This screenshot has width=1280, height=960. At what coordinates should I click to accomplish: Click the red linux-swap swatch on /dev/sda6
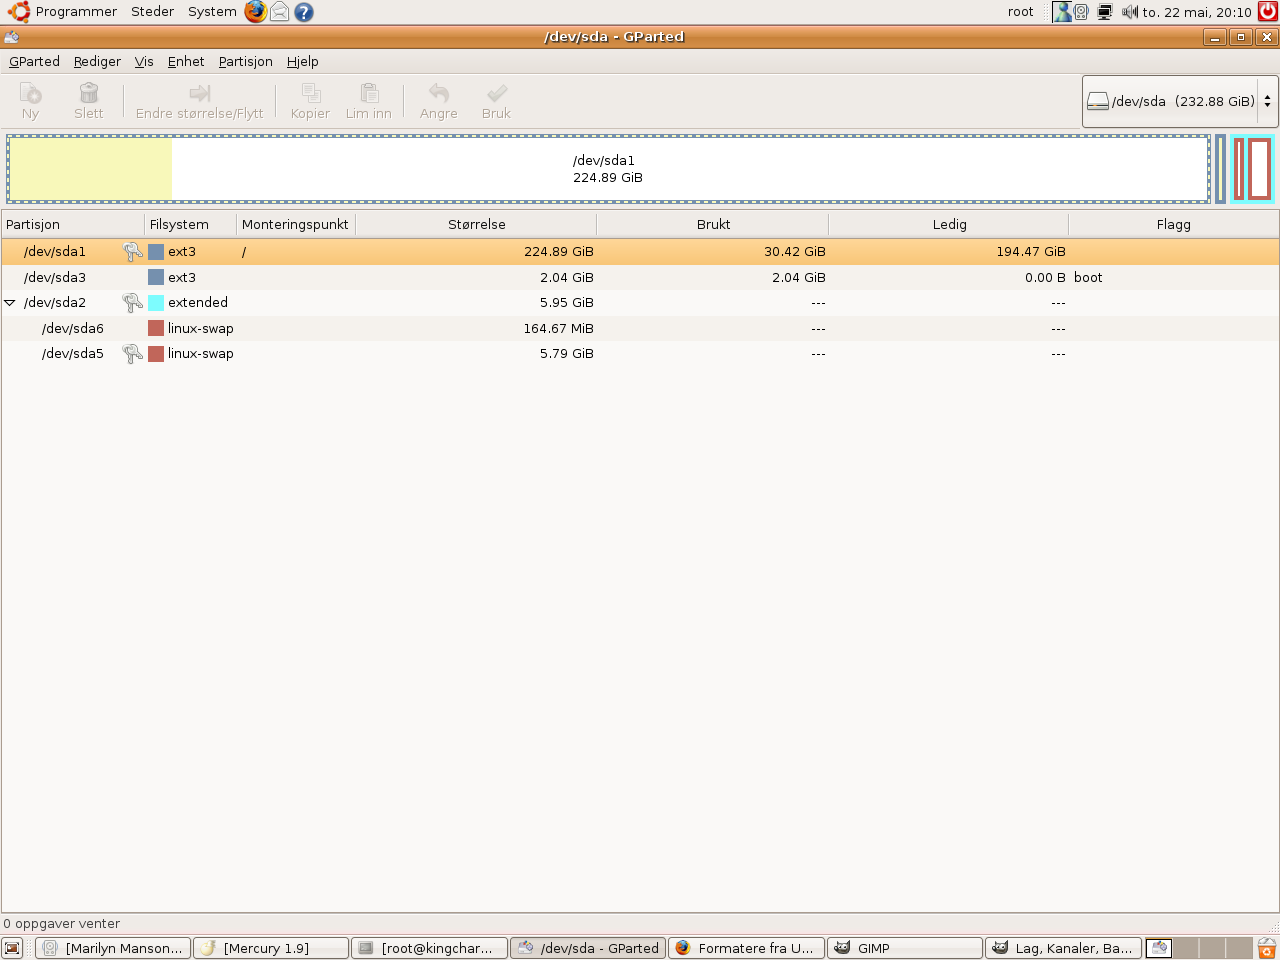pyautogui.click(x=156, y=328)
